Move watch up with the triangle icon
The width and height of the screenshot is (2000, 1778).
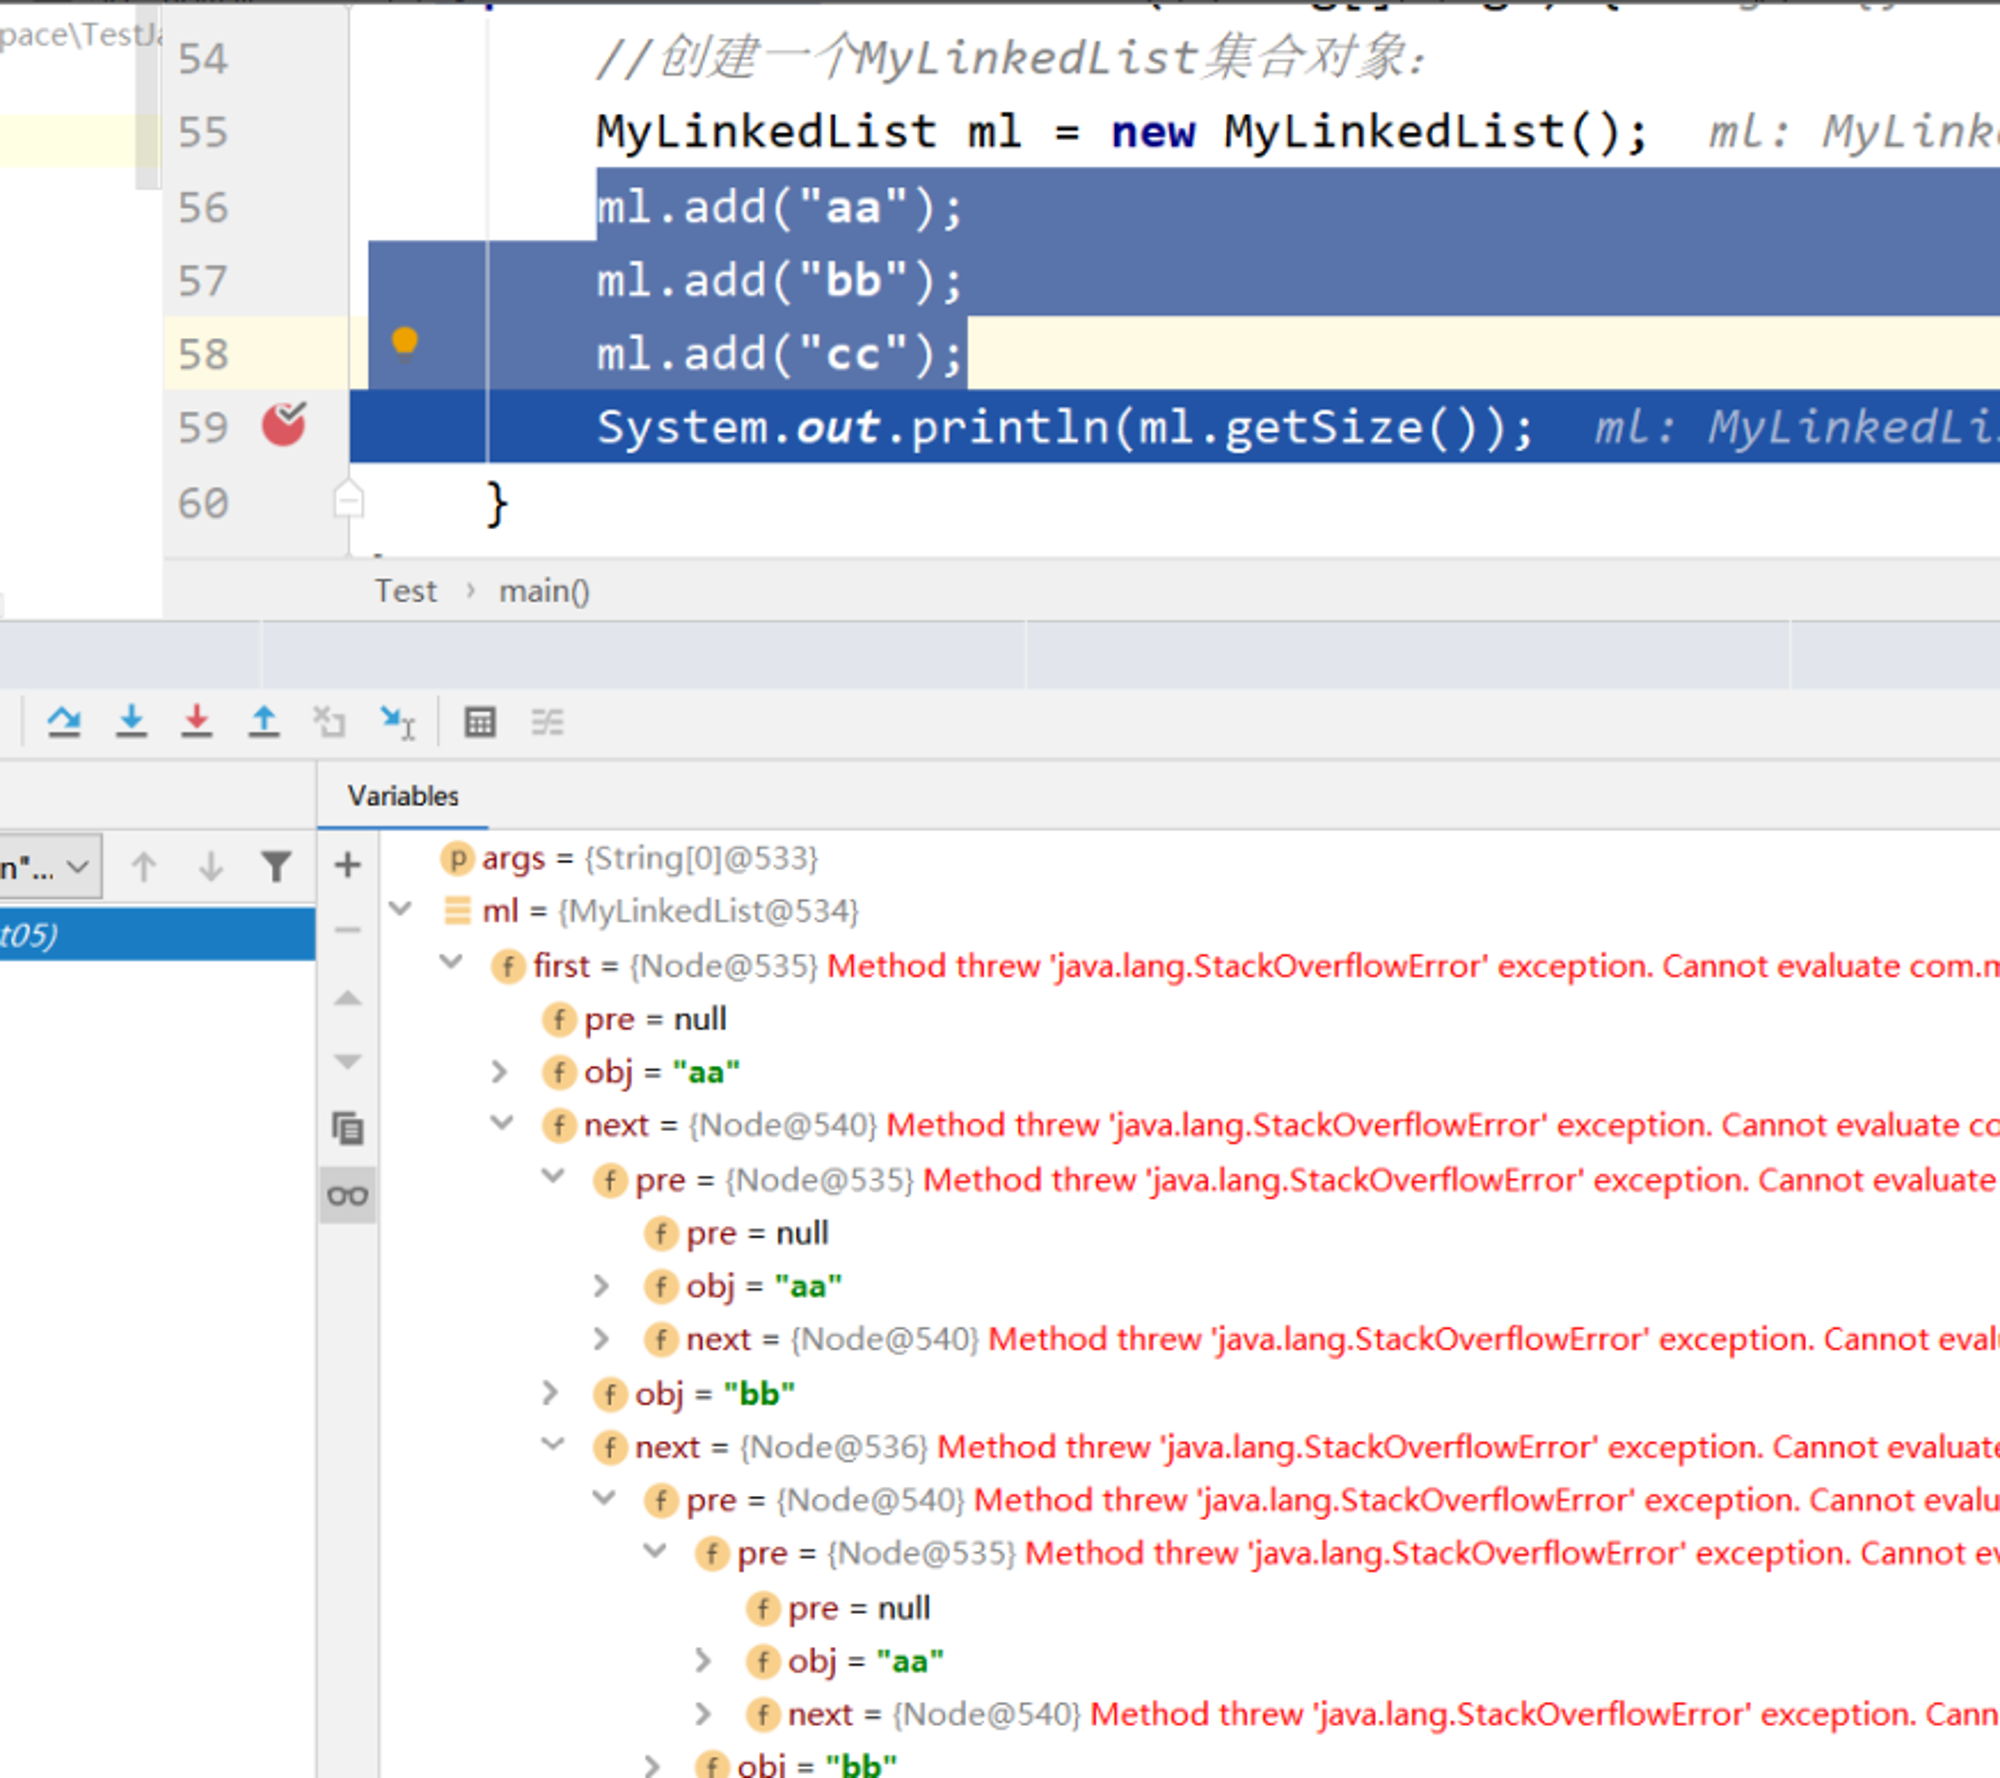pyautogui.click(x=347, y=997)
